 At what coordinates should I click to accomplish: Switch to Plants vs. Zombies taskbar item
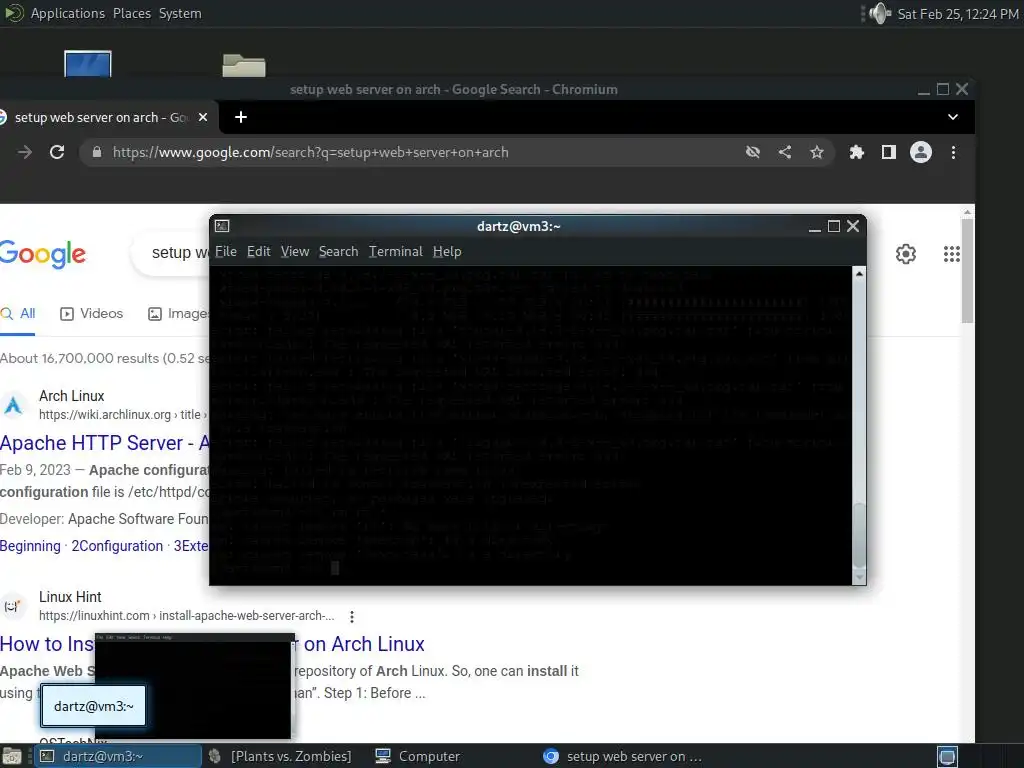point(279,756)
